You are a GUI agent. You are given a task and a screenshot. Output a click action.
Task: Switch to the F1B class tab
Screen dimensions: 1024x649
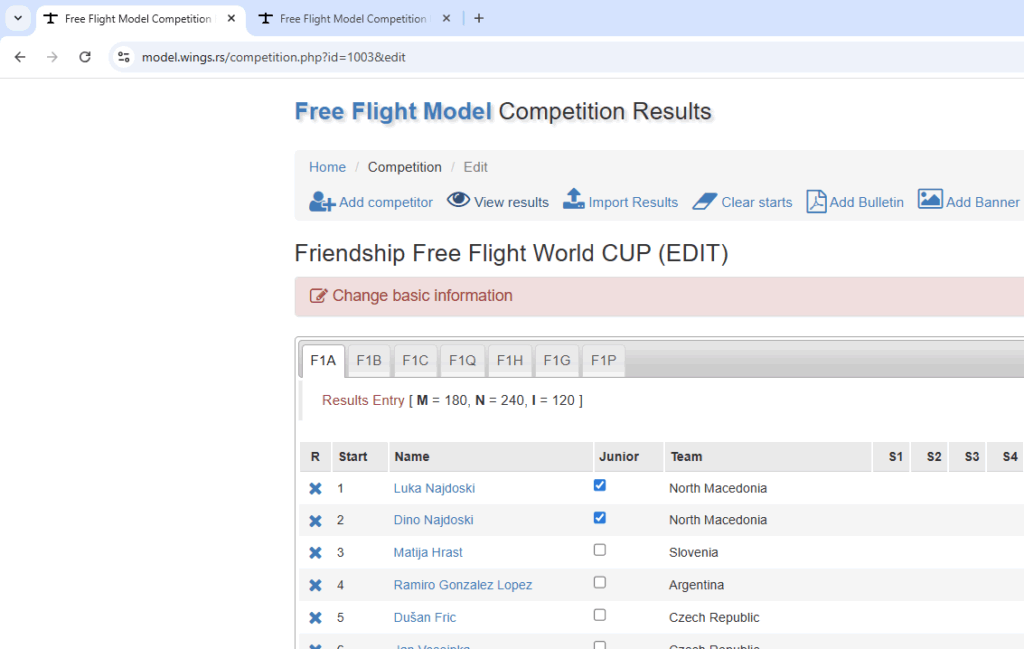(x=369, y=360)
